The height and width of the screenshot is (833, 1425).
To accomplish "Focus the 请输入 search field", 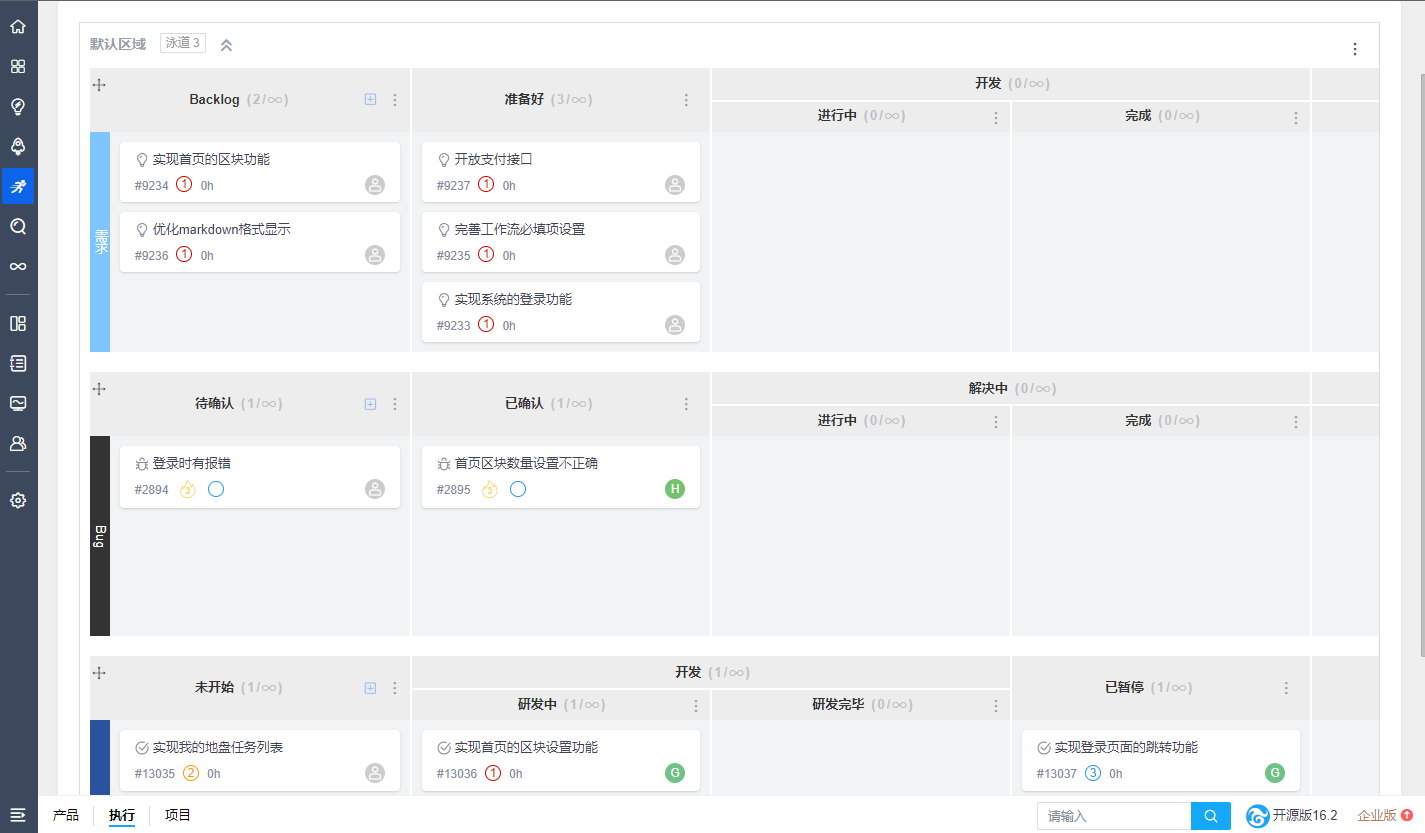I will [x=1114, y=816].
